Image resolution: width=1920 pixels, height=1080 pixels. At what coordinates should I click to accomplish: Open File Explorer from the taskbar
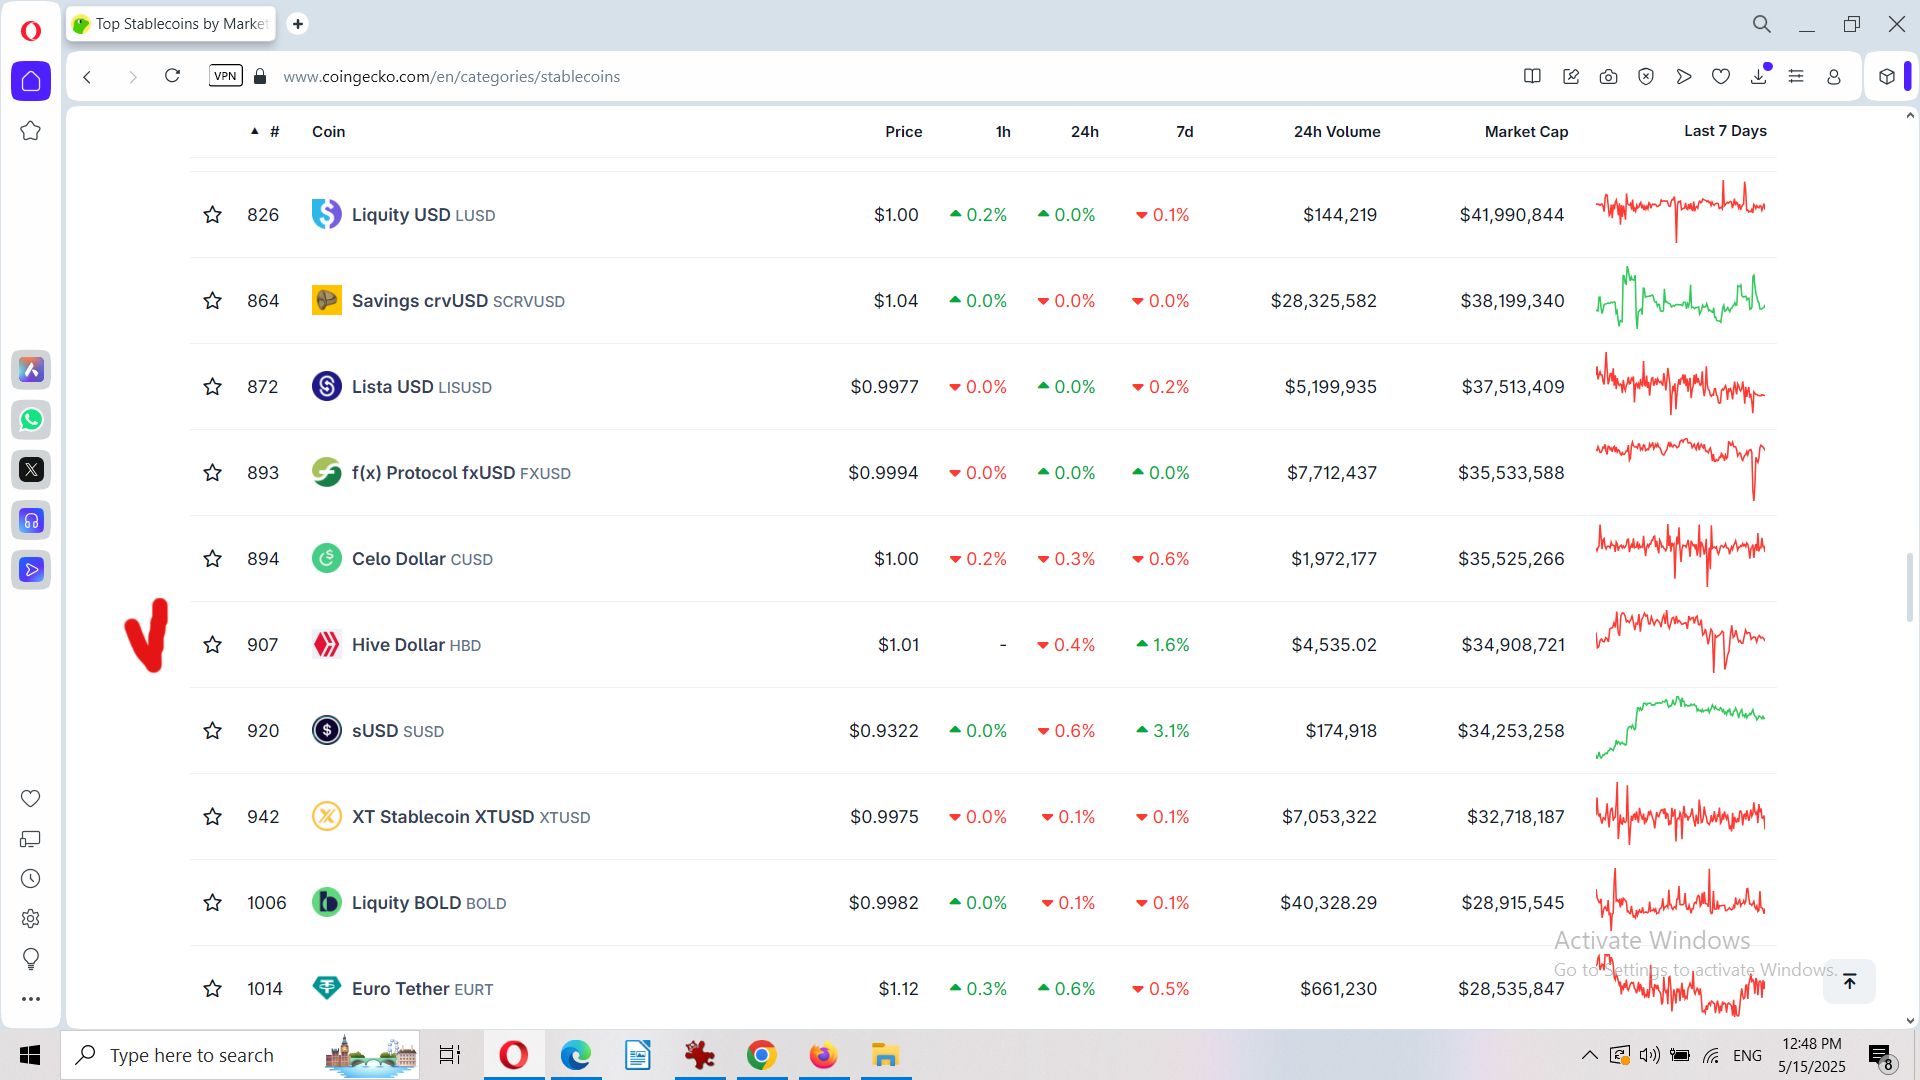(x=885, y=1055)
